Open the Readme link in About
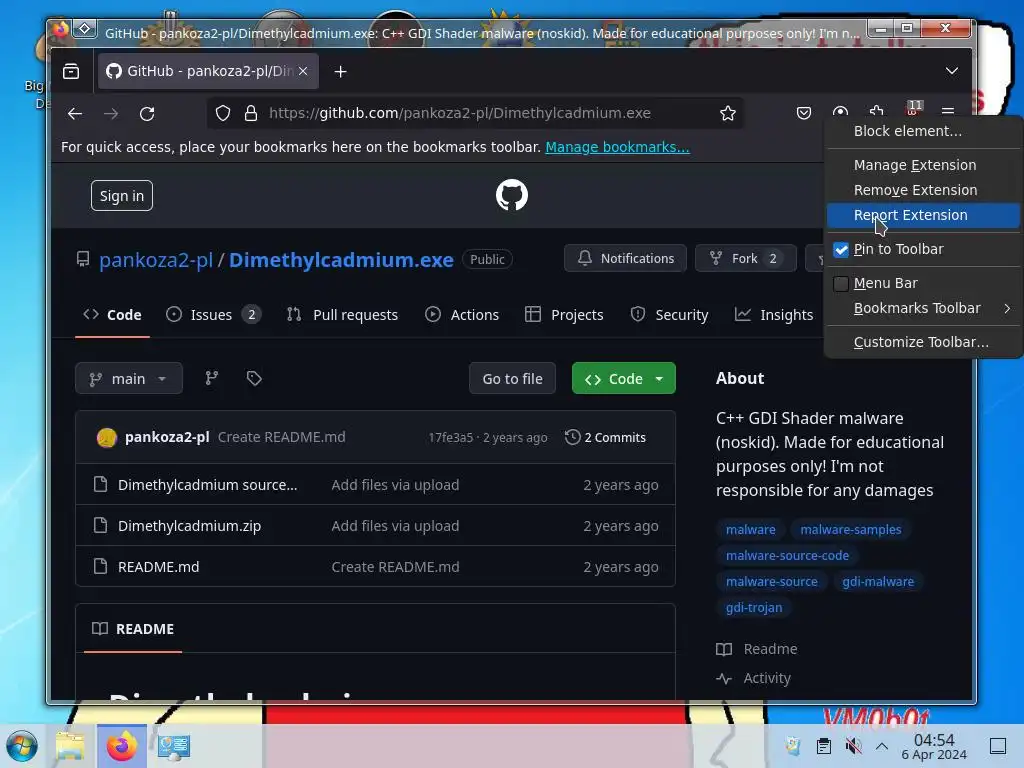The width and height of the screenshot is (1024, 768). (758, 649)
